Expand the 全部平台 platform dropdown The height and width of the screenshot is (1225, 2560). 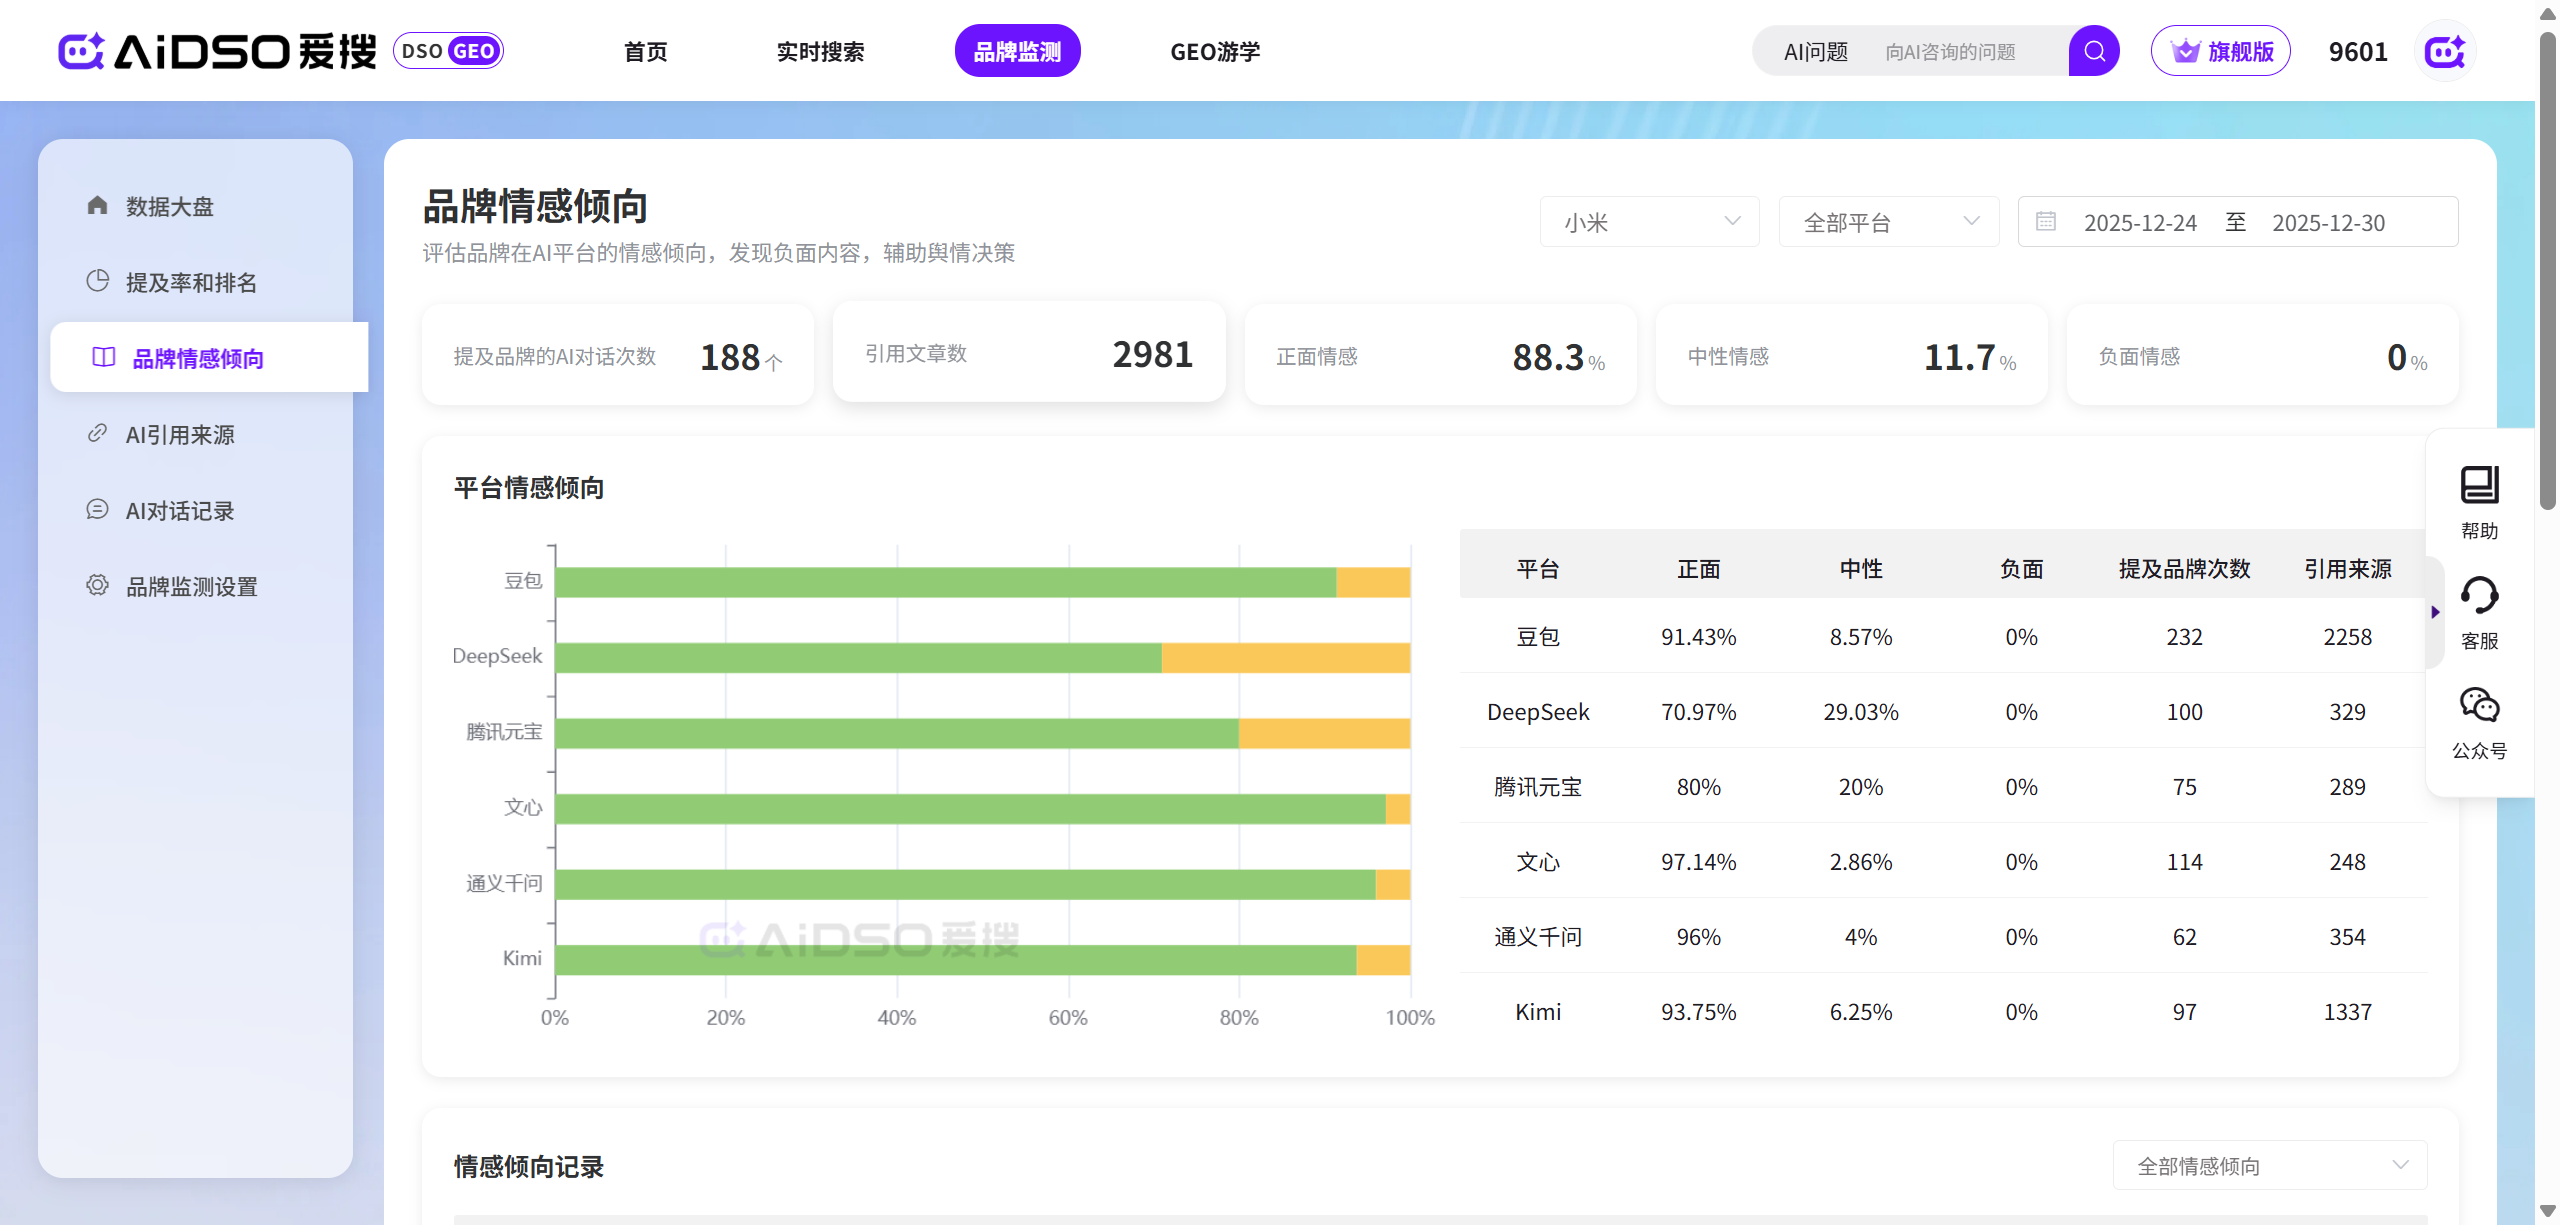tap(1888, 222)
